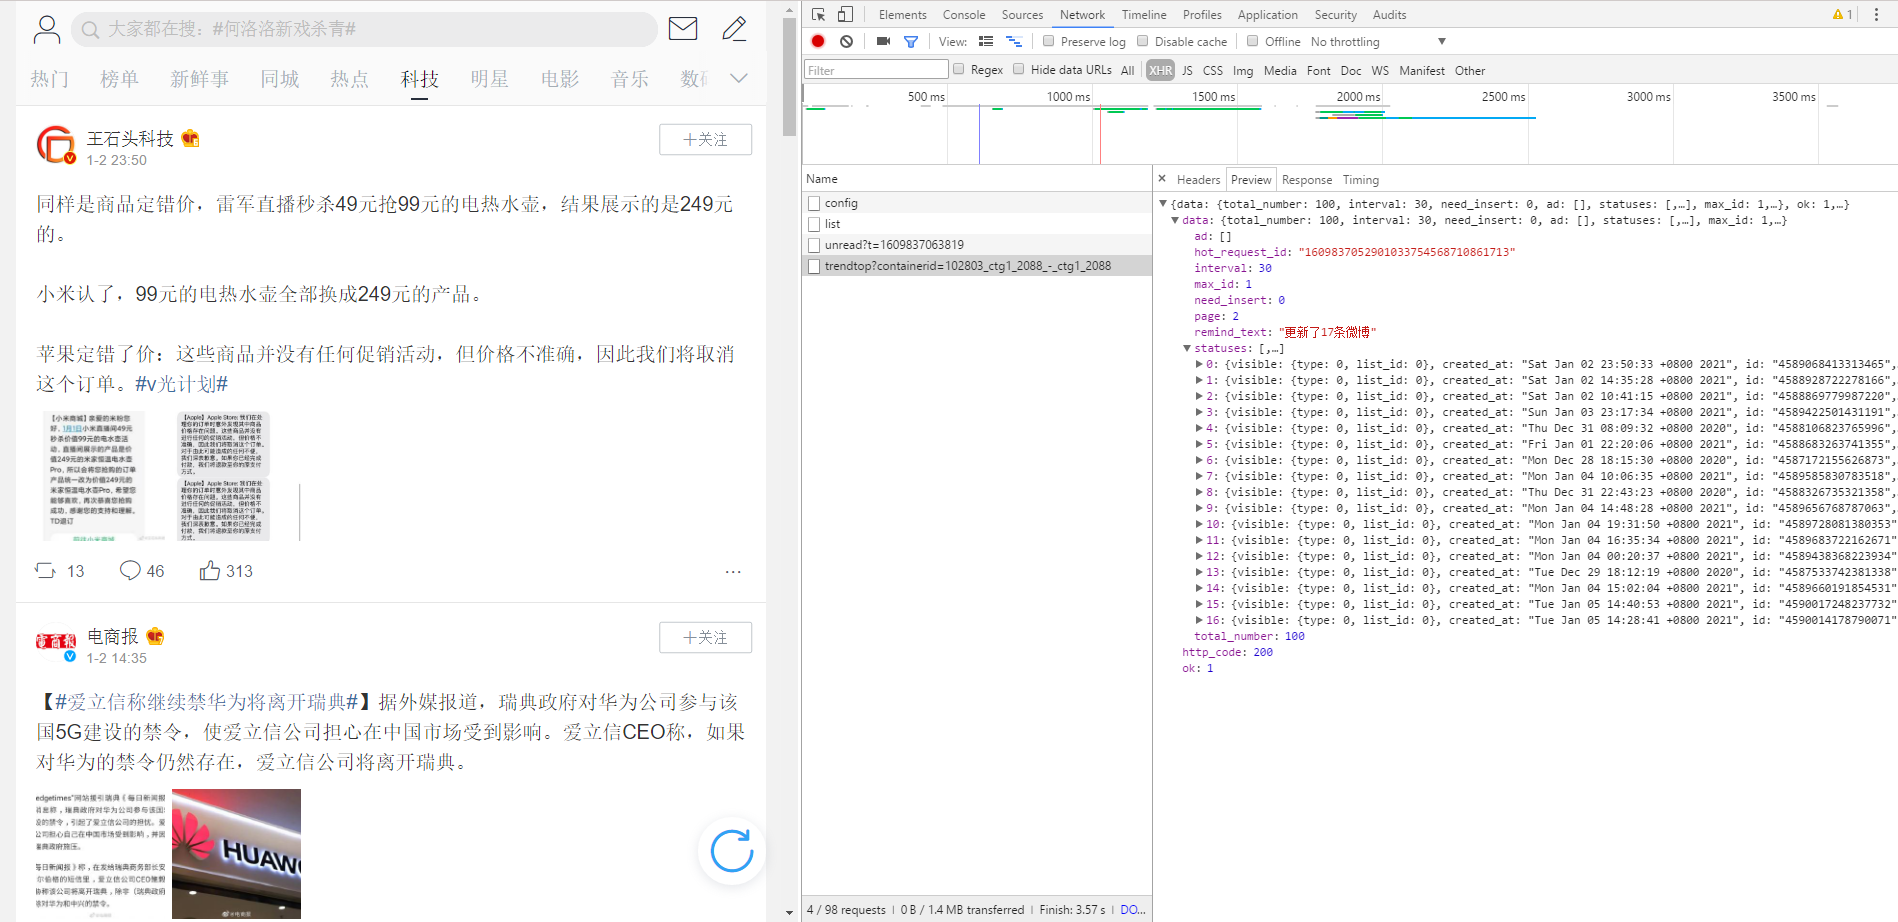Expand statuses item 10

(x=1199, y=524)
